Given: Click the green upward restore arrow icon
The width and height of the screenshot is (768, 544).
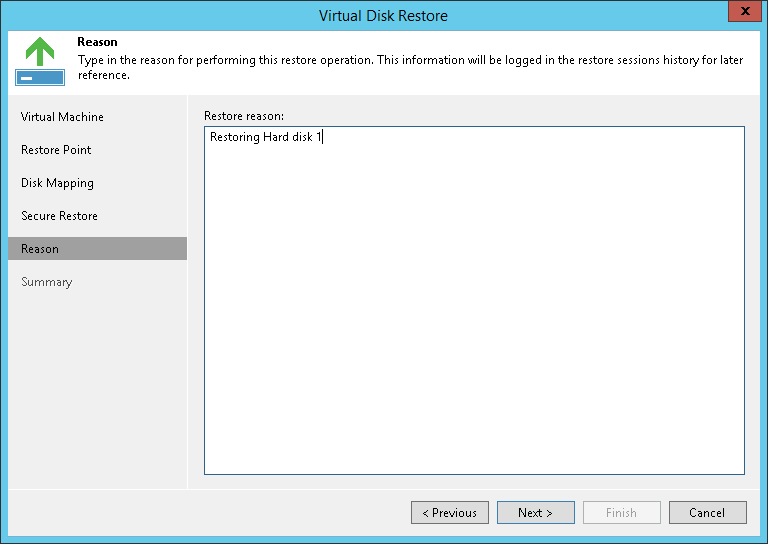Looking at the screenshot, I should 40,51.
